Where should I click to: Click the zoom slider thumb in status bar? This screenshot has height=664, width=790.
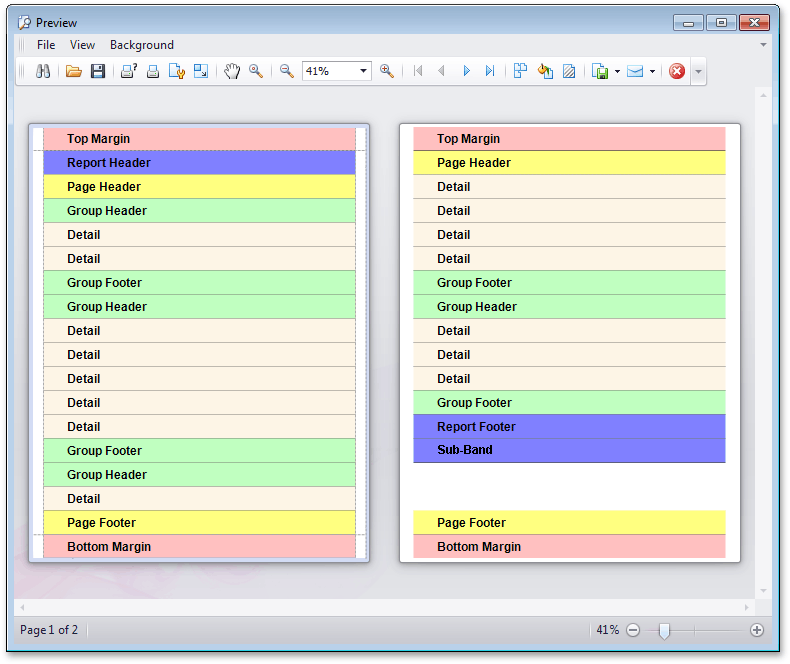(x=665, y=630)
